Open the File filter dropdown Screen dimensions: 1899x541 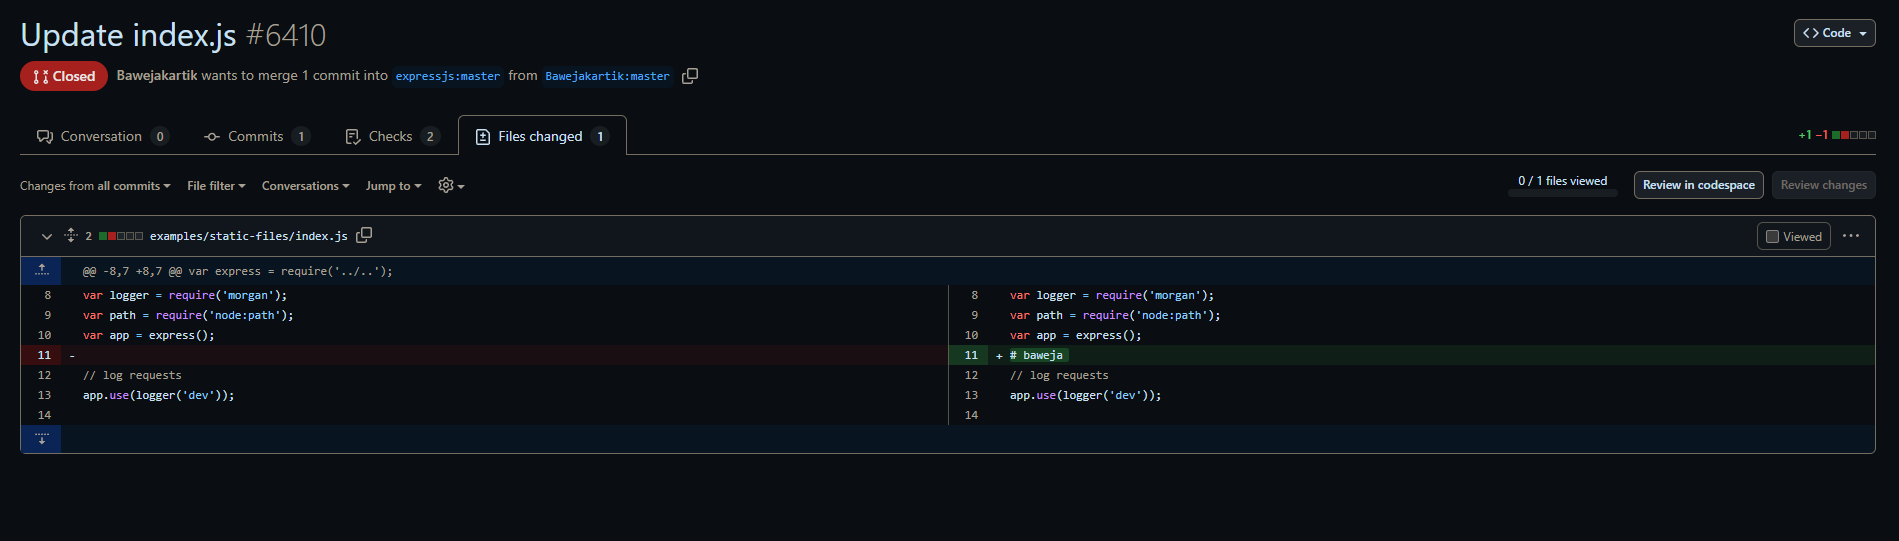(x=216, y=186)
